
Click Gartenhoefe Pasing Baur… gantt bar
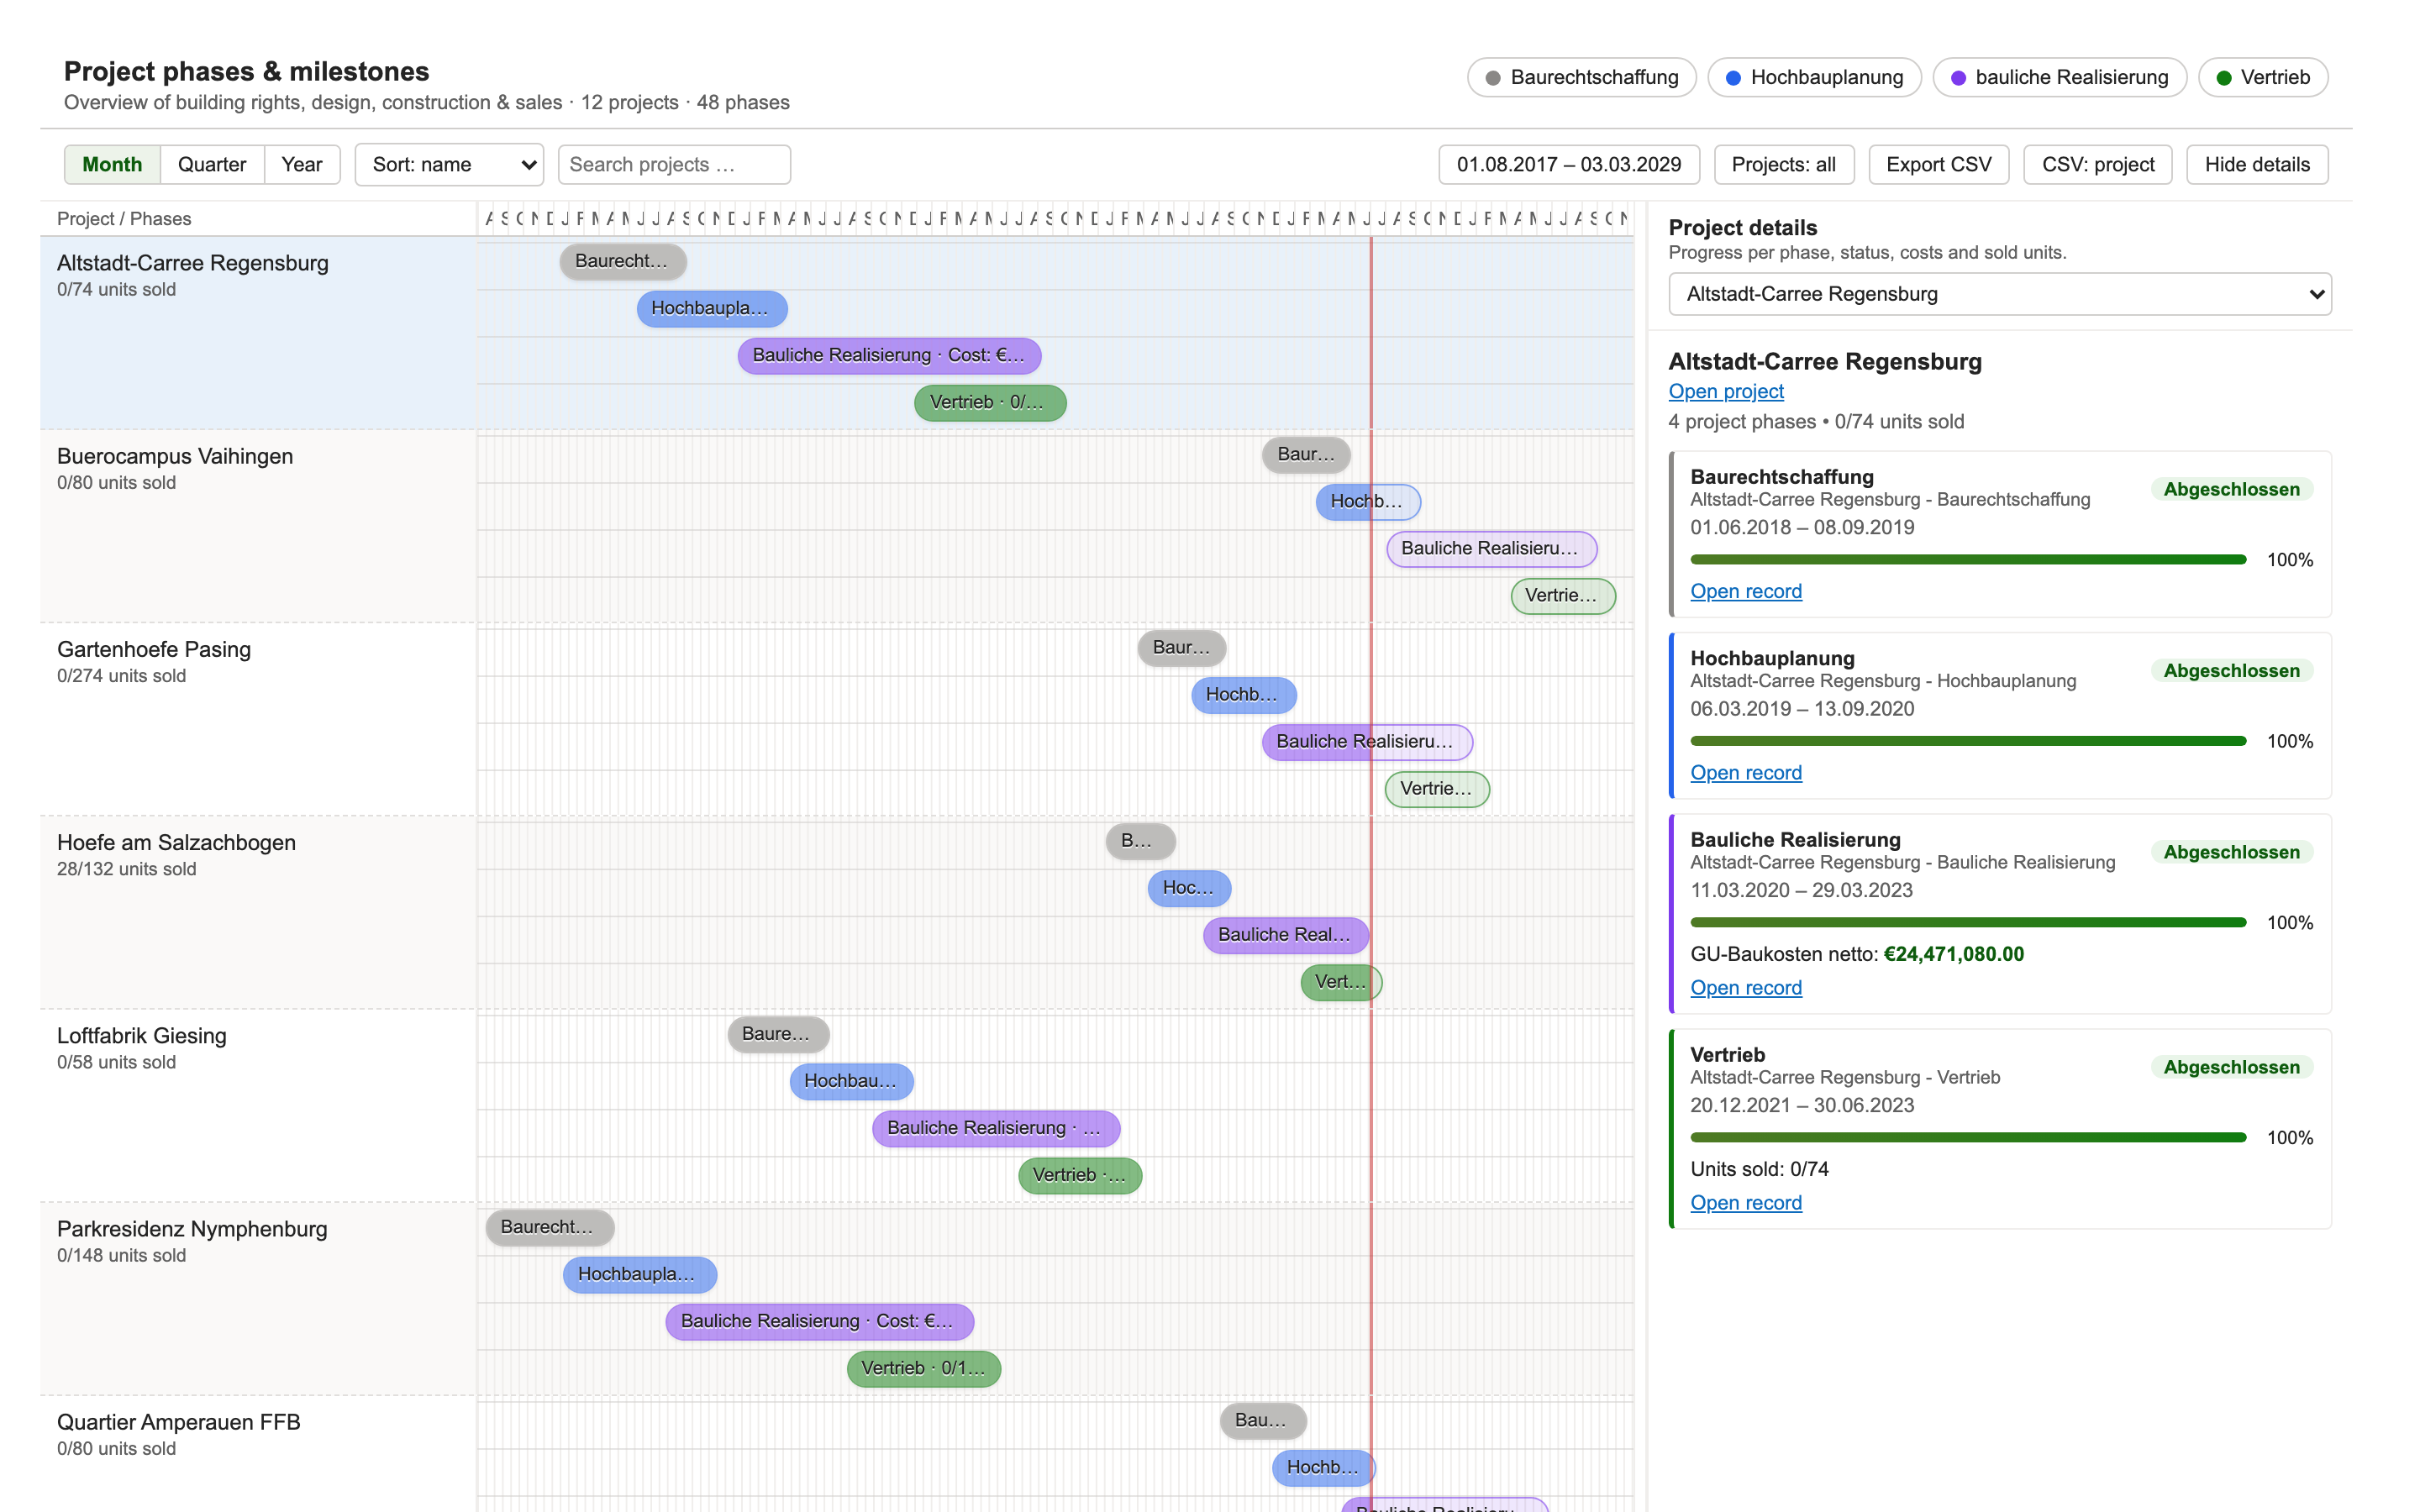[1182, 647]
